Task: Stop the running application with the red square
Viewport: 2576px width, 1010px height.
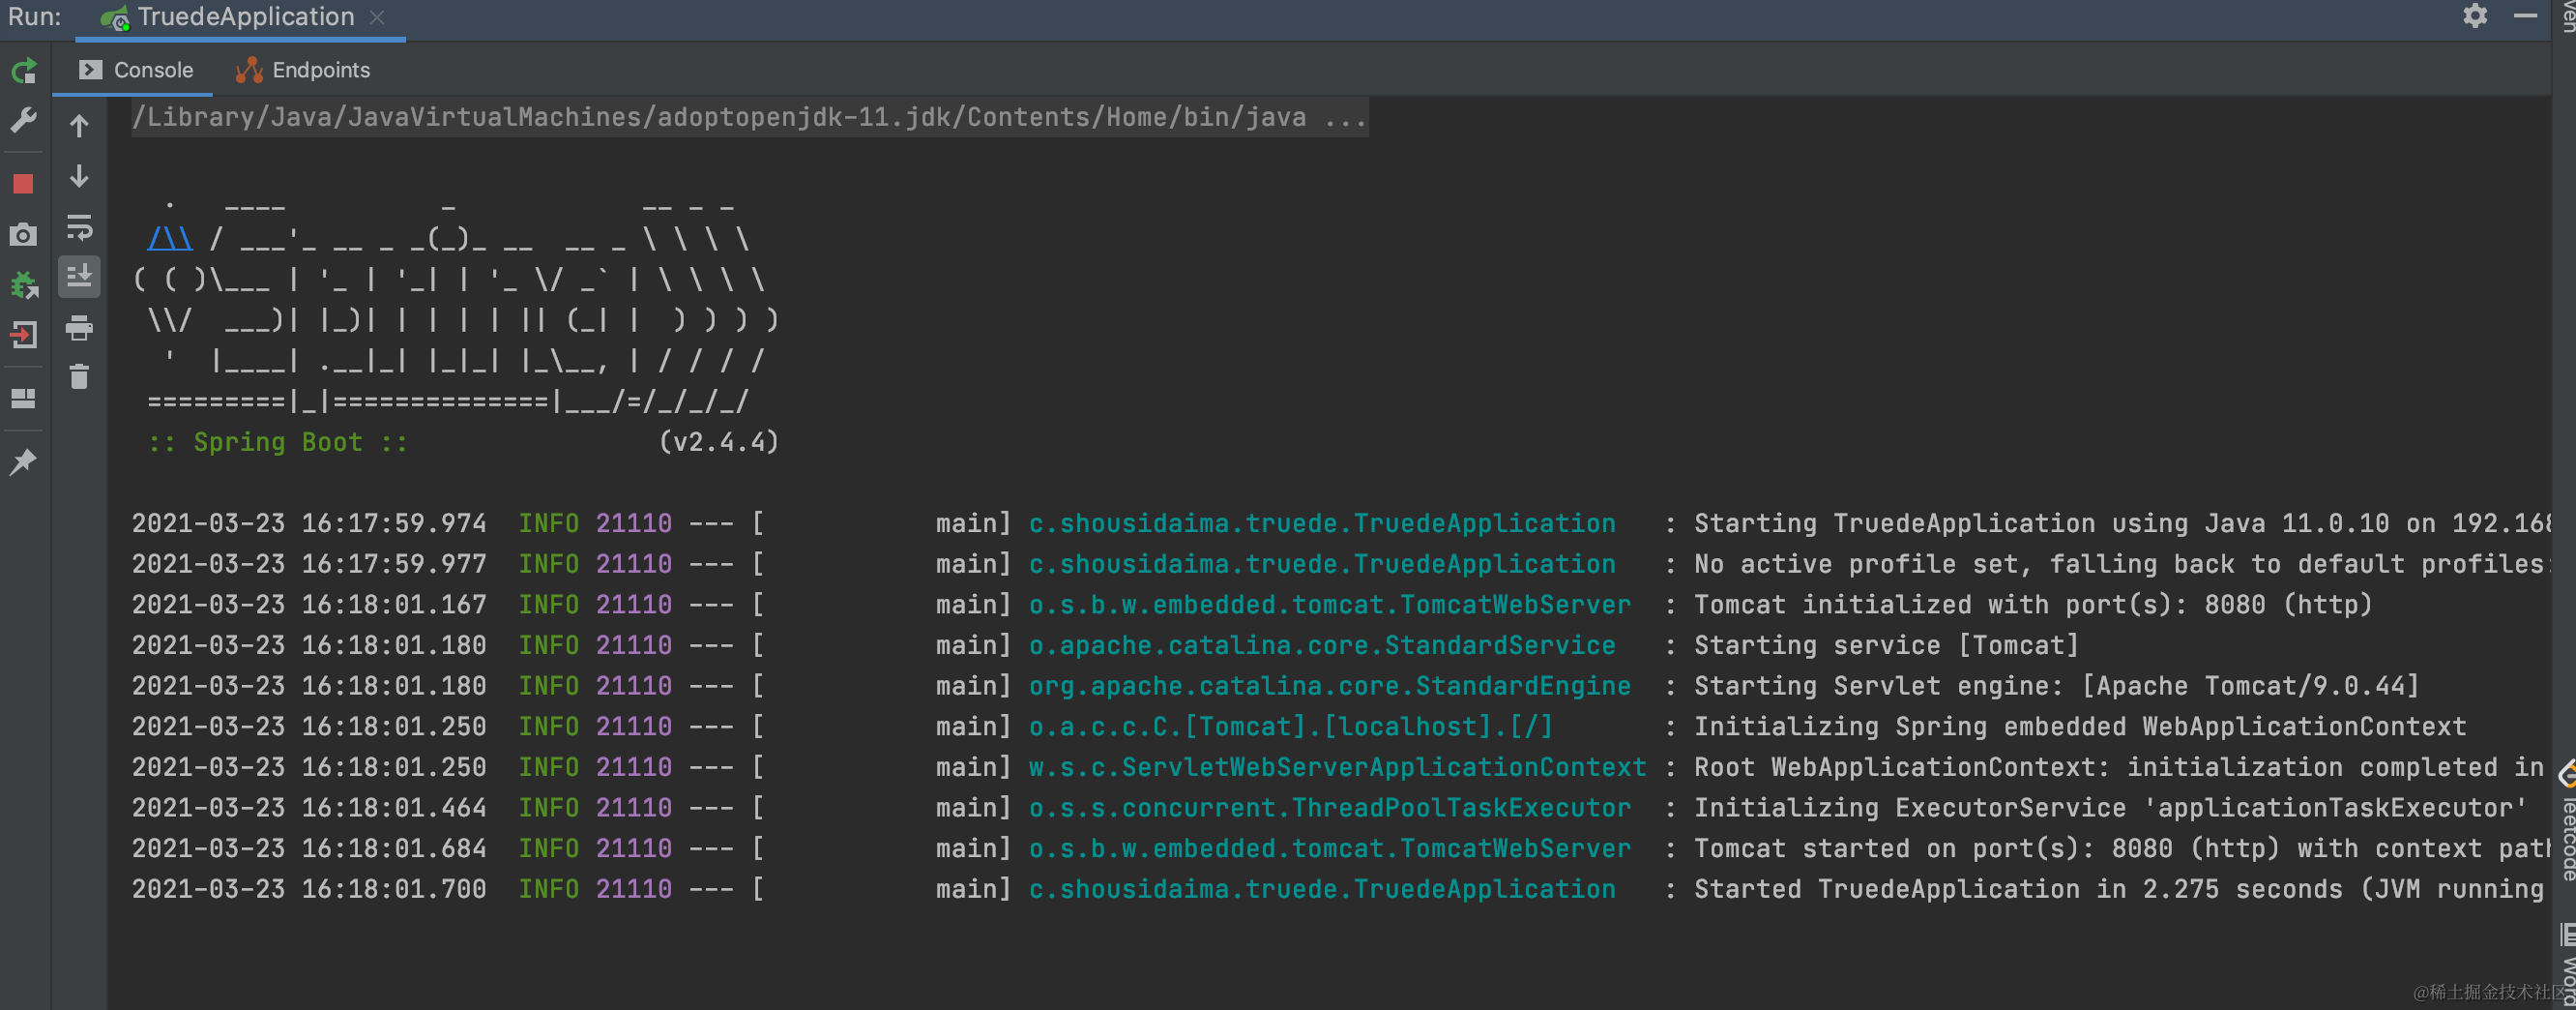Action: pos(24,184)
